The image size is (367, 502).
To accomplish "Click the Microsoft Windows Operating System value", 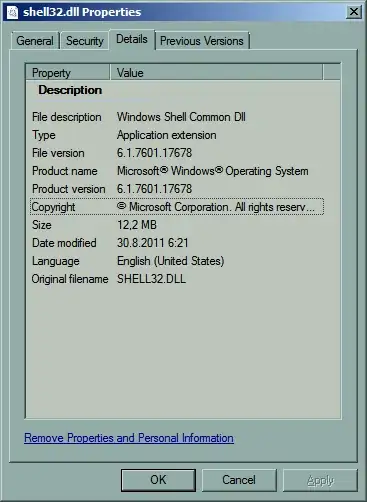I will pos(213,171).
